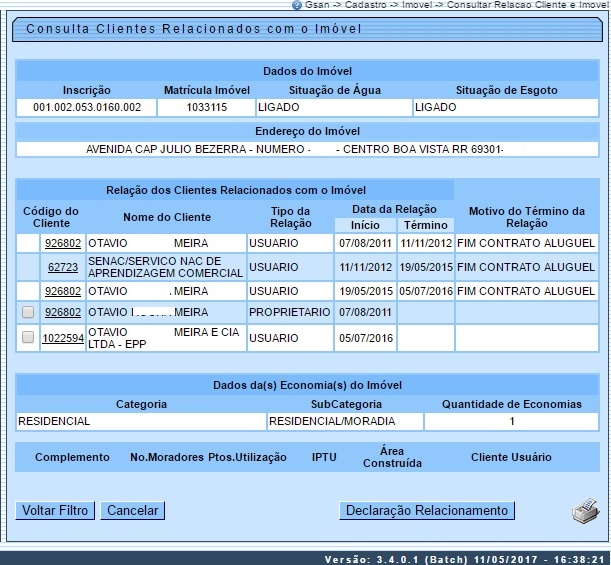Click Matrícula Imóvel field 1033115
This screenshot has height=565, width=611.
coord(206,107)
